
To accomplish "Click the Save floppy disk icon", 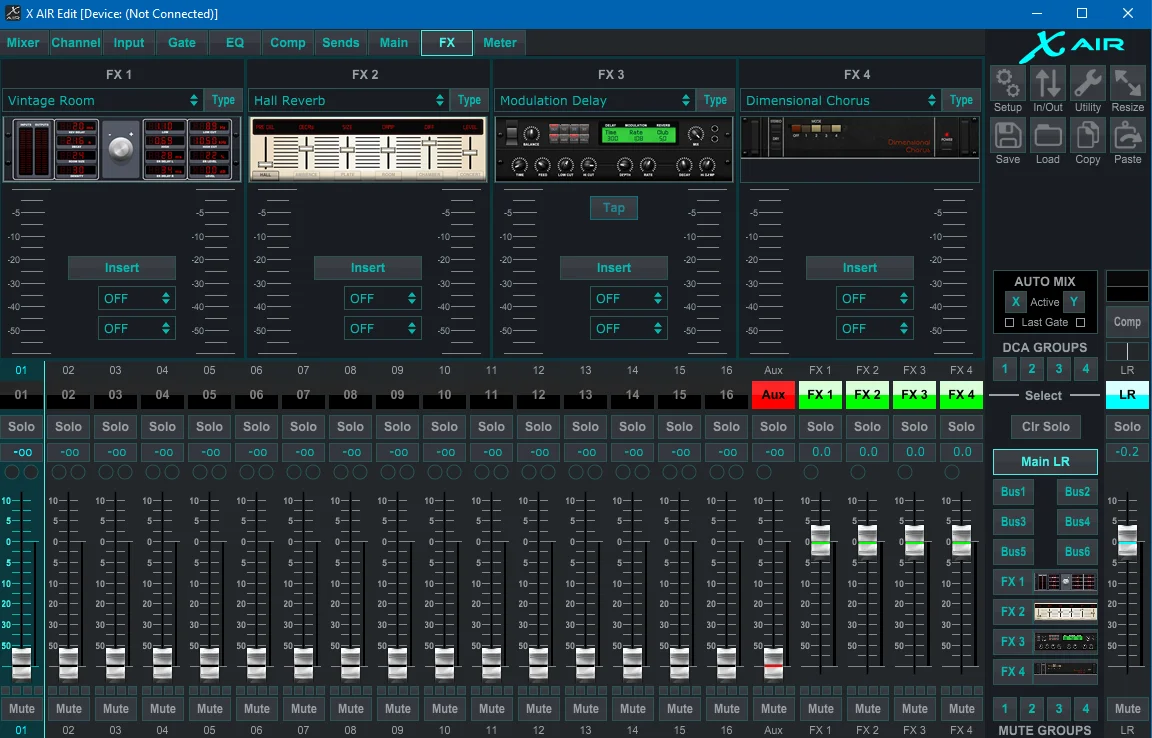I will pyautogui.click(x=1008, y=136).
